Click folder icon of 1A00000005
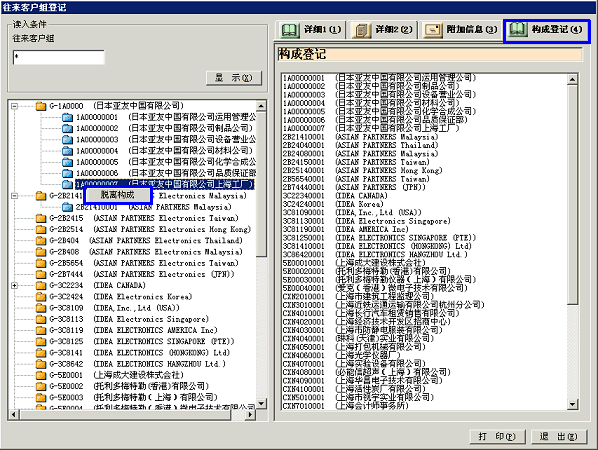This screenshot has width=598, height=450. [67, 162]
